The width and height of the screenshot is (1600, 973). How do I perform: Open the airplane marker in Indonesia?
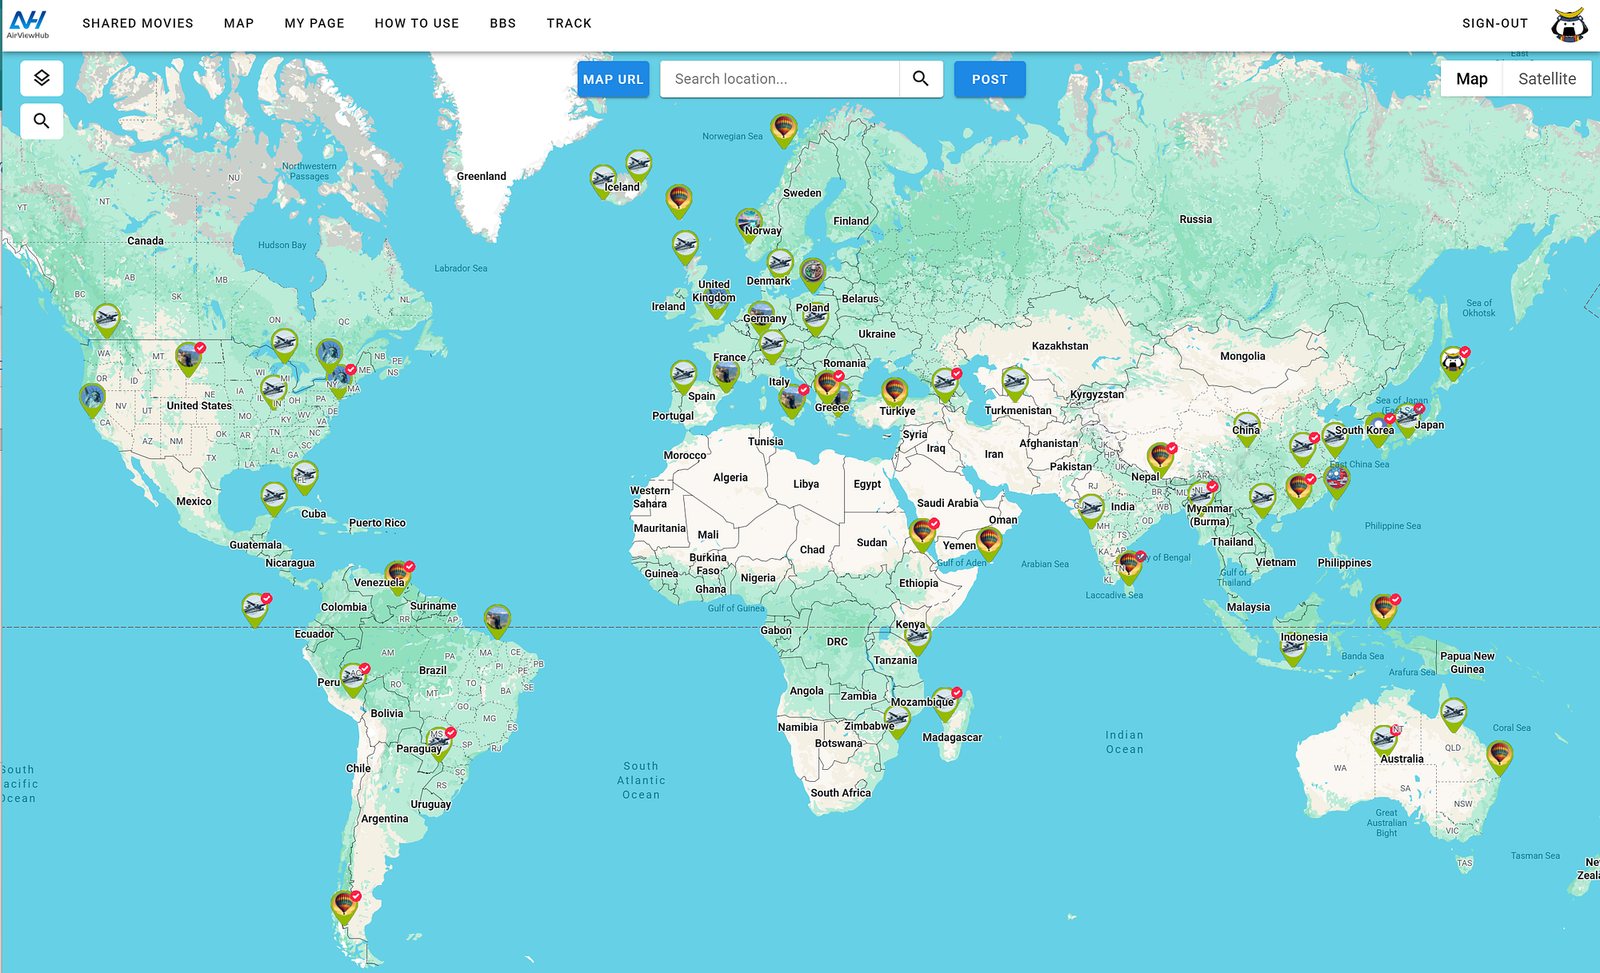(x=1293, y=651)
